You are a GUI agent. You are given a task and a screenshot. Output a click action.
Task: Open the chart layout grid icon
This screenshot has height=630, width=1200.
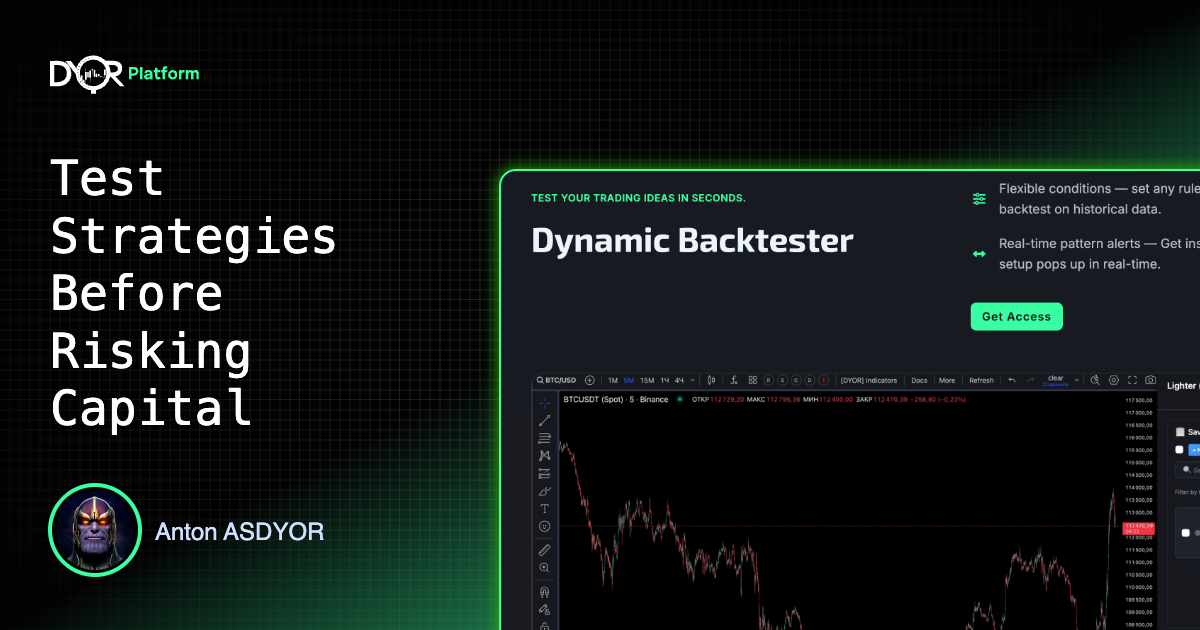coord(753,380)
